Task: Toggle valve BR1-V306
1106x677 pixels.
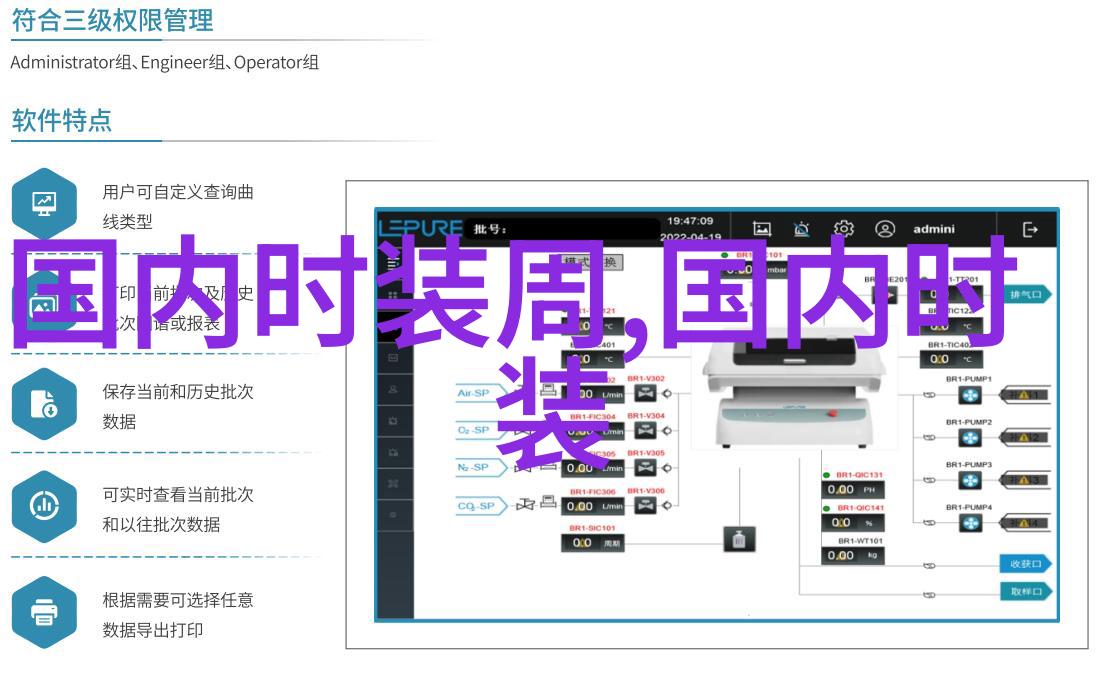Action: 645,504
